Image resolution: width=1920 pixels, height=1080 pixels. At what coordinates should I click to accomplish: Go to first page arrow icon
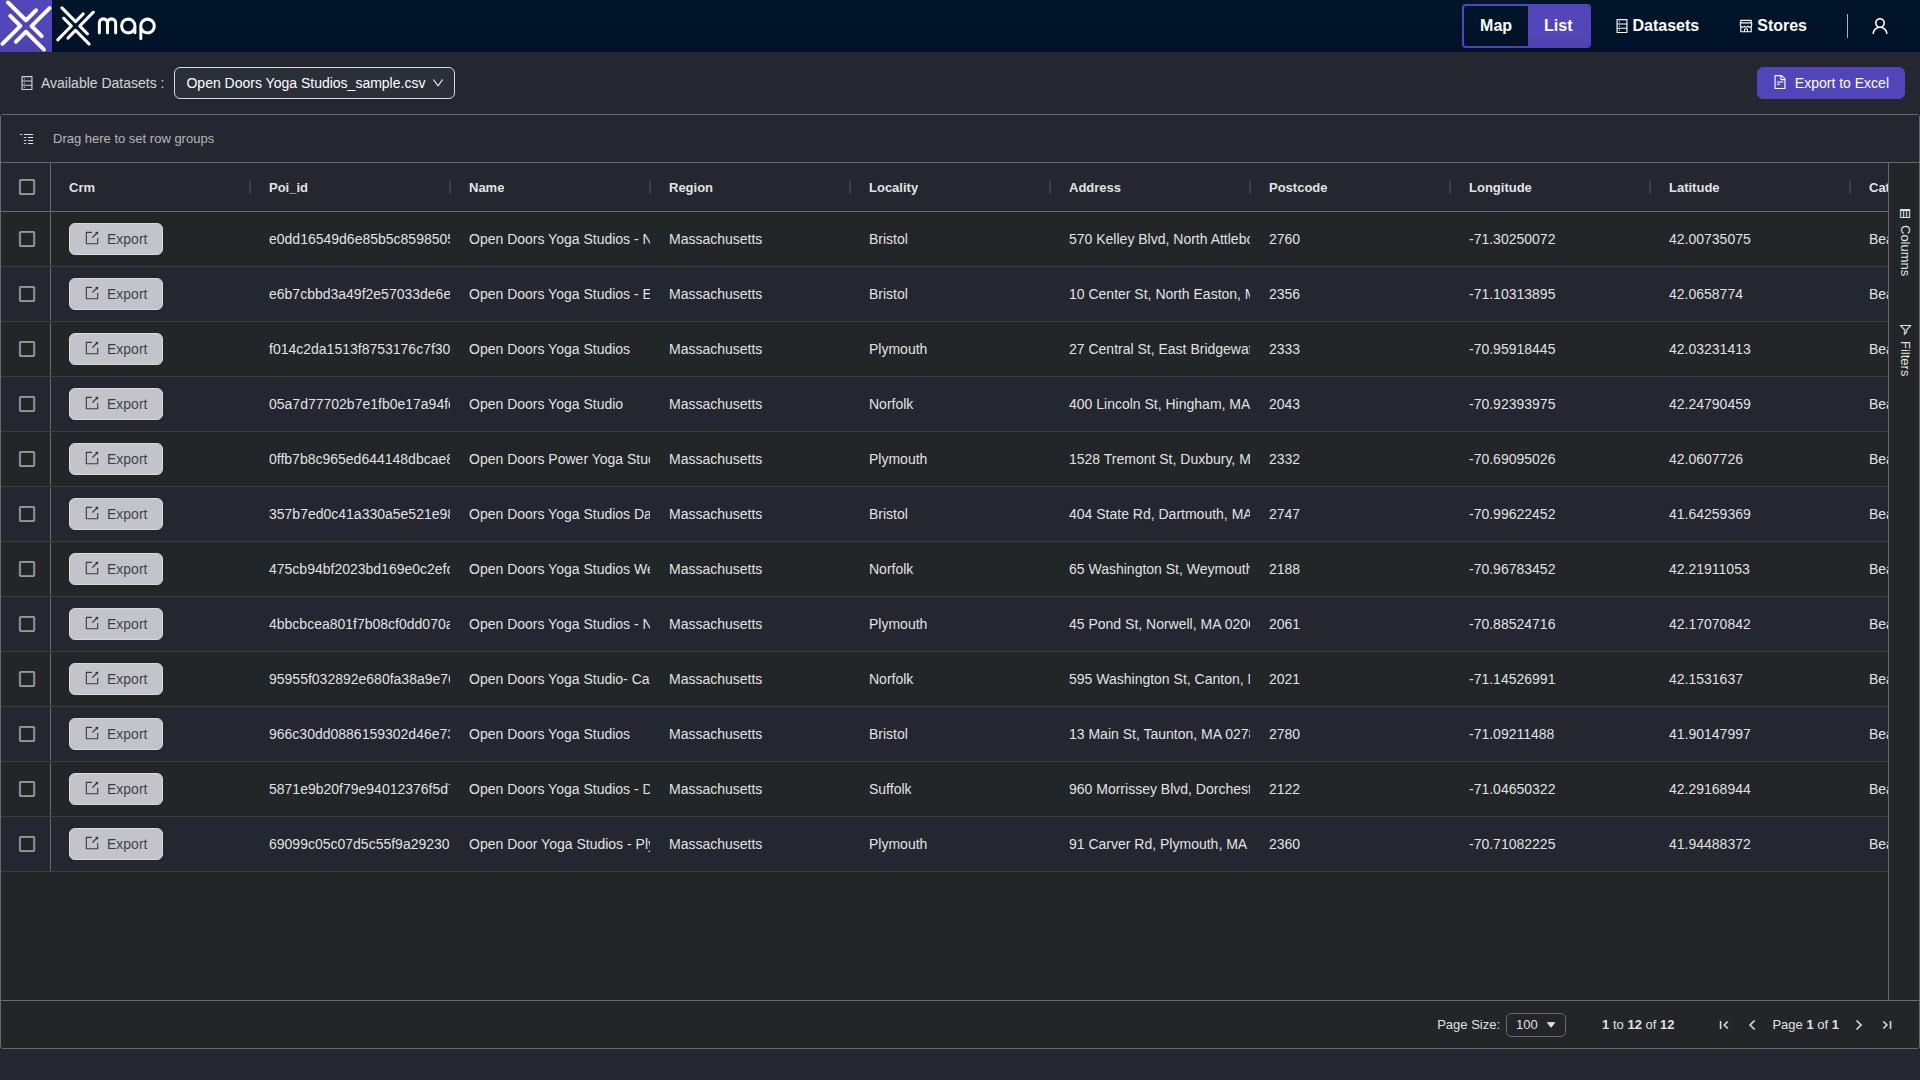(1723, 1025)
